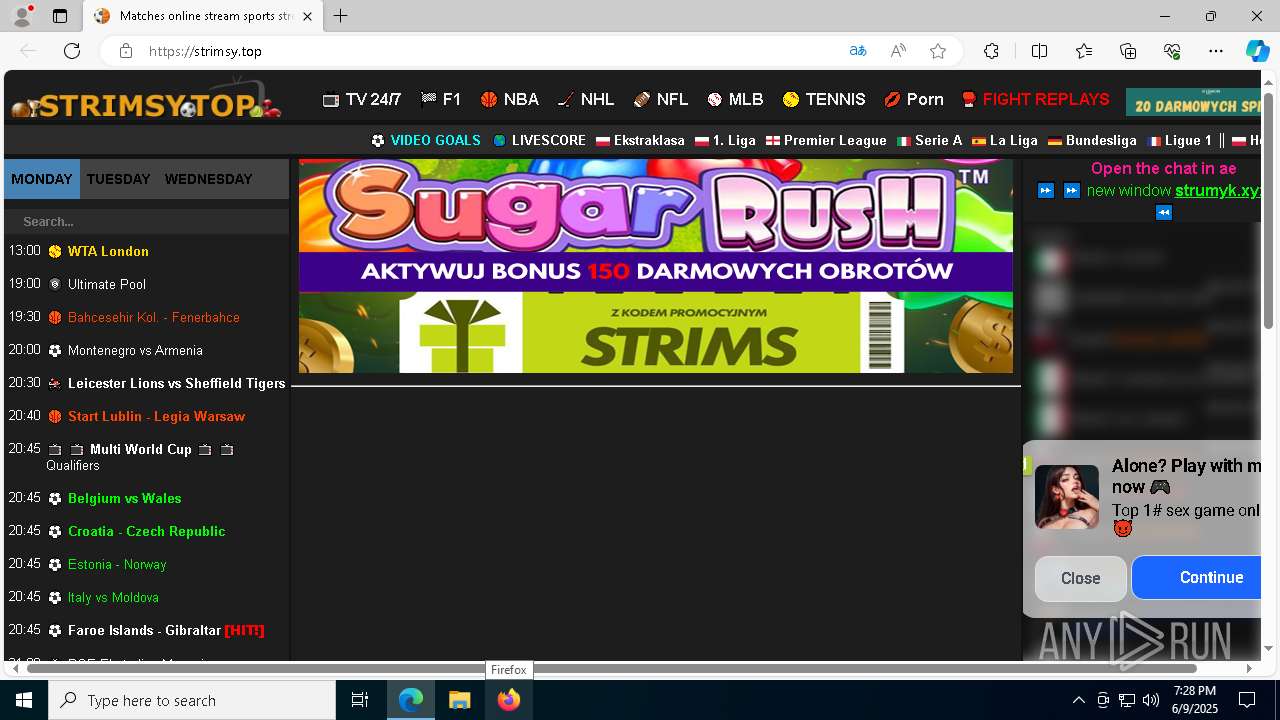Screen dimensions: 1280x720
Task: Open Collections icon
Action: click(x=1128, y=51)
